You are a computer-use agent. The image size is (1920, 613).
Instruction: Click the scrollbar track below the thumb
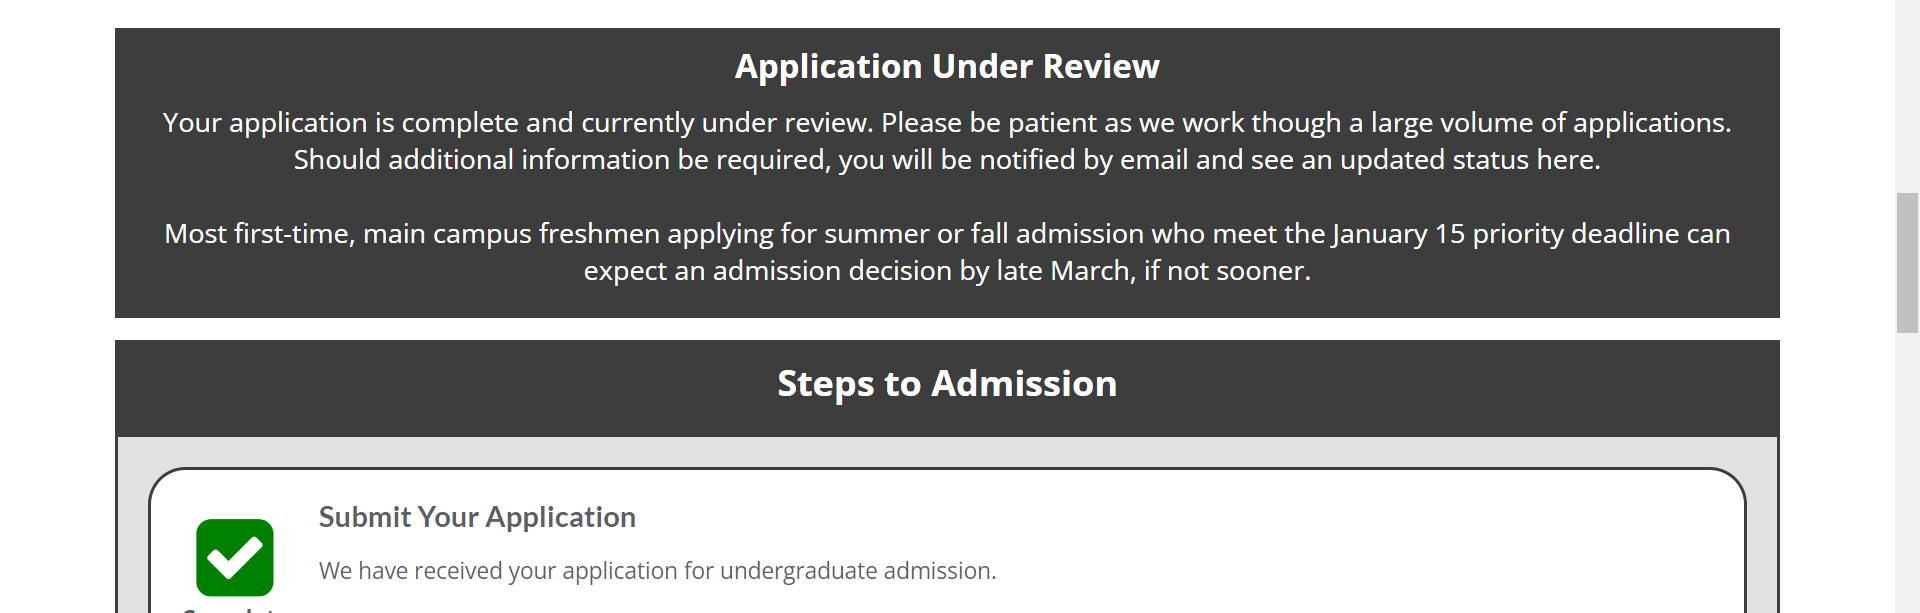pos(1907,470)
